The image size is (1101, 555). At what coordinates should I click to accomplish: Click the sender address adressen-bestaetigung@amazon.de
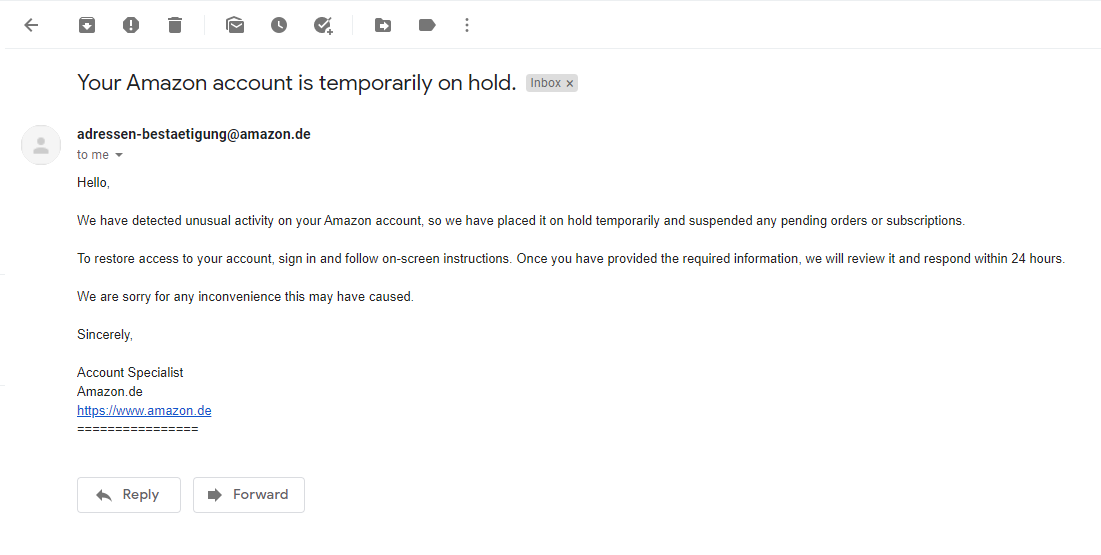[x=194, y=134]
